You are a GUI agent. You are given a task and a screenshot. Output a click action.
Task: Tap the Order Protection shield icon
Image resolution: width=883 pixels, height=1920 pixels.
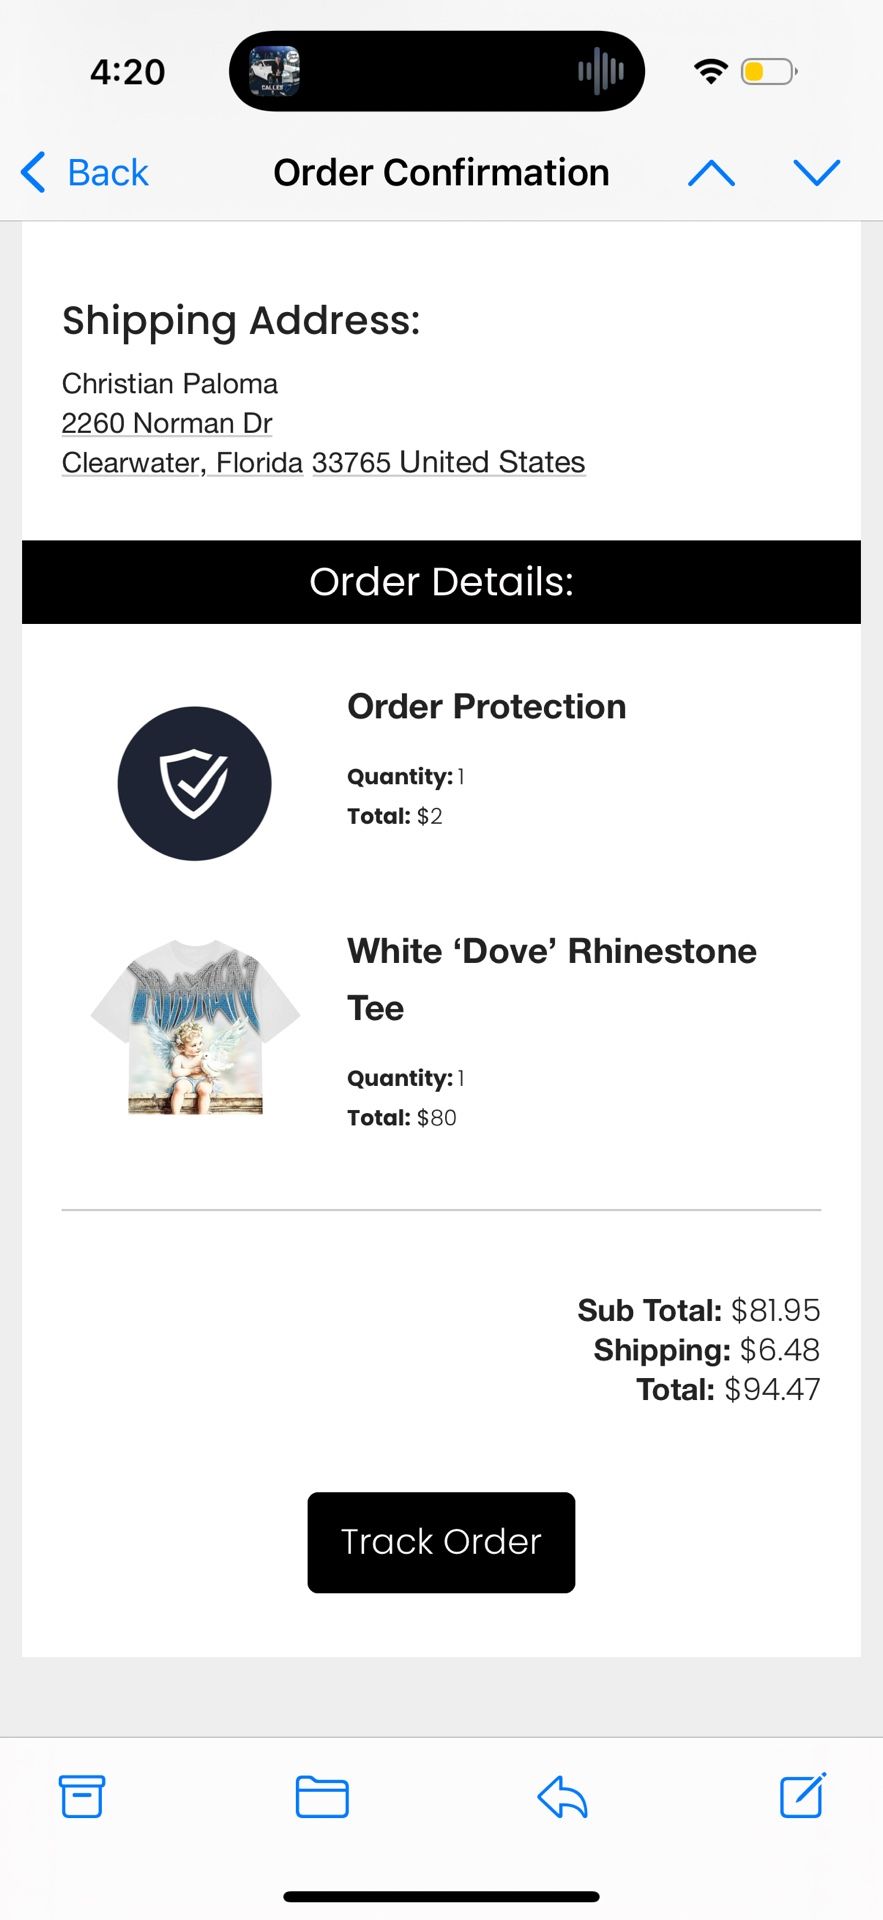194,783
